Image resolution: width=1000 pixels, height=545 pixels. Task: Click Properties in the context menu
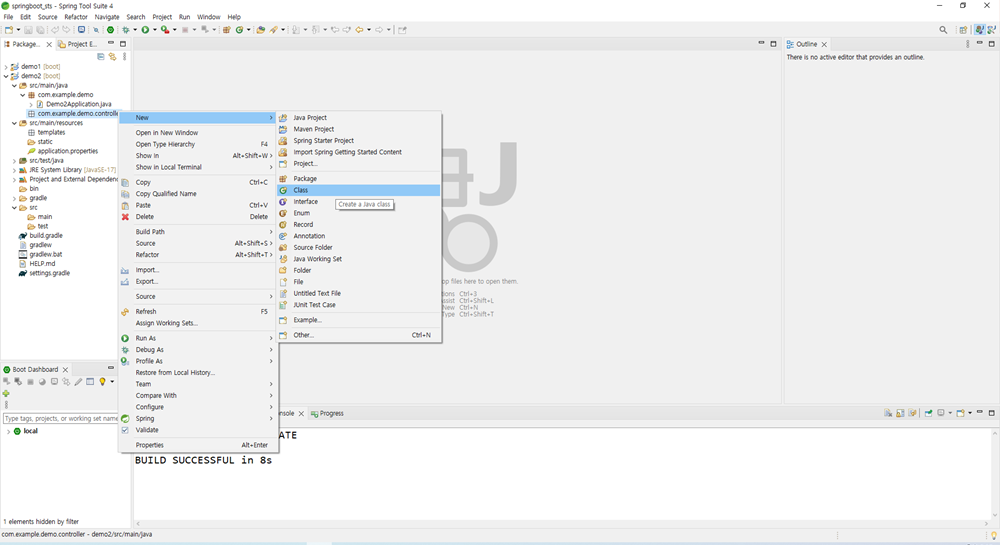[197, 445]
